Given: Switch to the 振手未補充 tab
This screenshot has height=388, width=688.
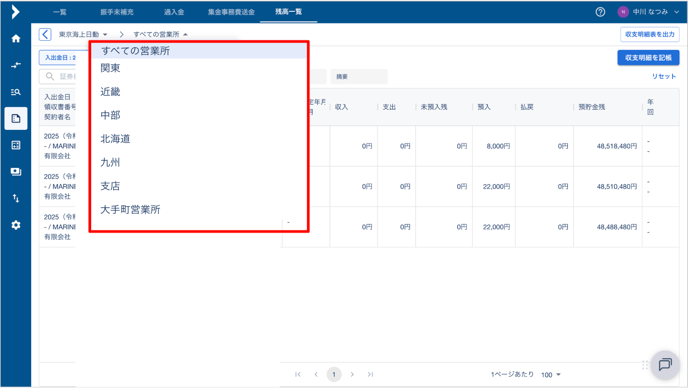Looking at the screenshot, I should coord(117,12).
